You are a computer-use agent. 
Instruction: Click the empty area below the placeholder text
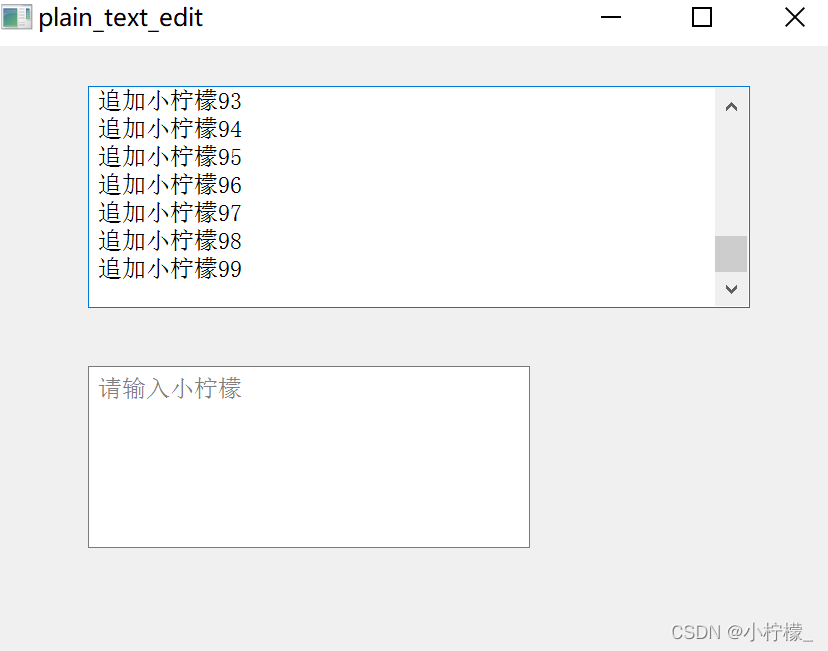pos(300,480)
